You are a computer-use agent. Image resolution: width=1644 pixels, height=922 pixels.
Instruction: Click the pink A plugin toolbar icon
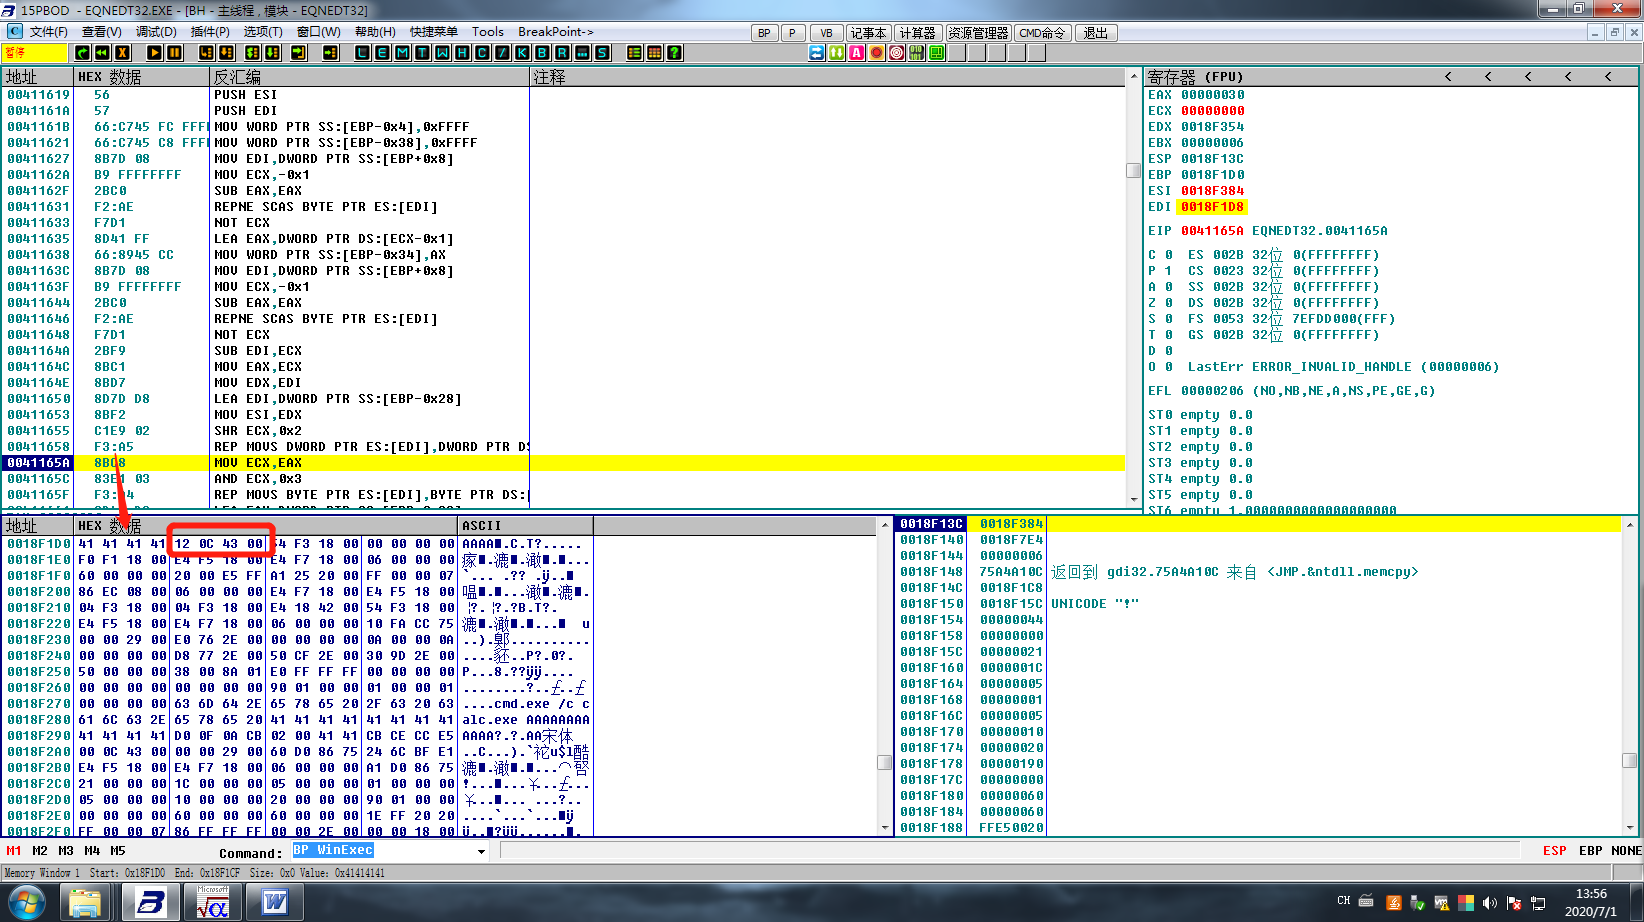(857, 53)
